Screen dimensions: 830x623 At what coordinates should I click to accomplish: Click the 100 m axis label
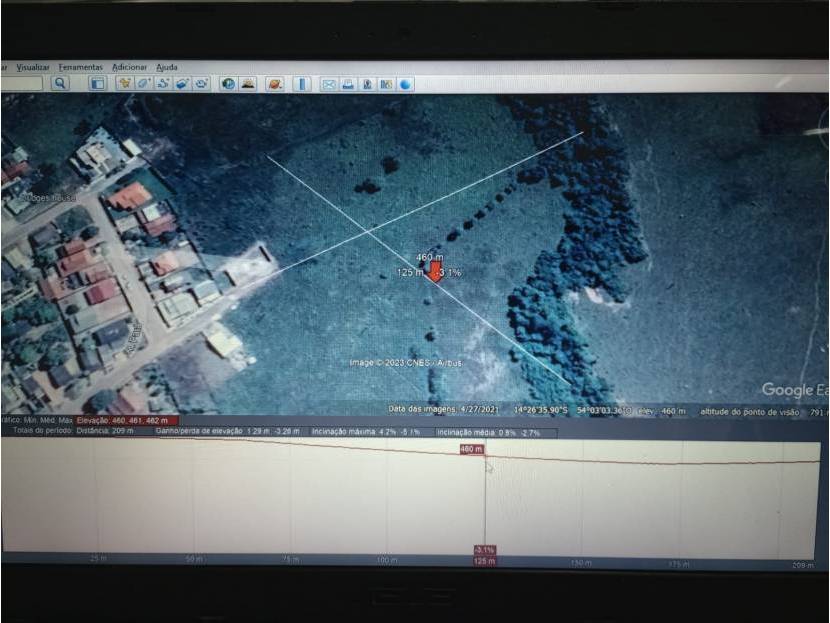(387, 560)
